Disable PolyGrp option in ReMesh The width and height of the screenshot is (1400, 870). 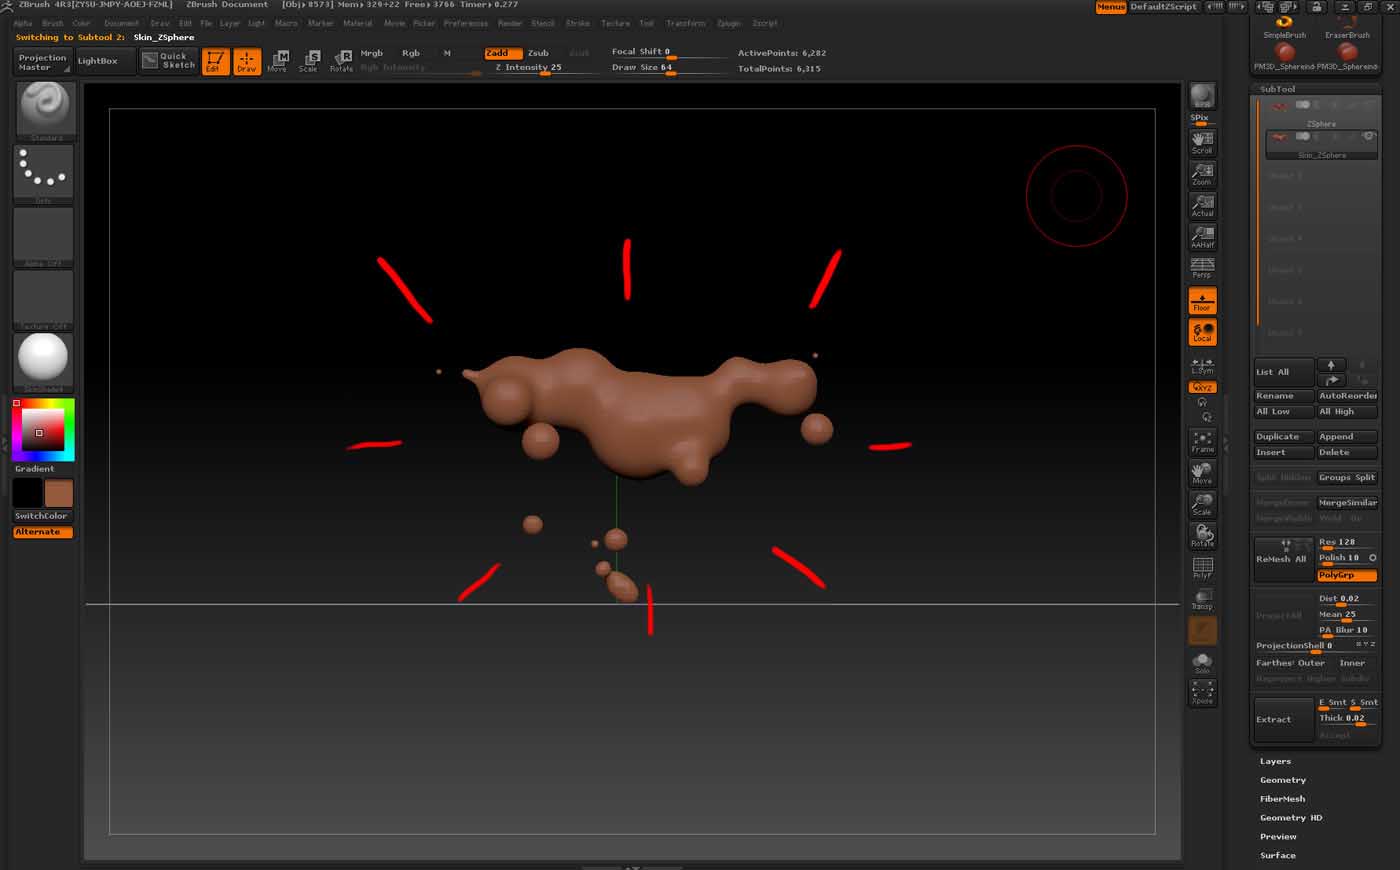click(1346, 575)
